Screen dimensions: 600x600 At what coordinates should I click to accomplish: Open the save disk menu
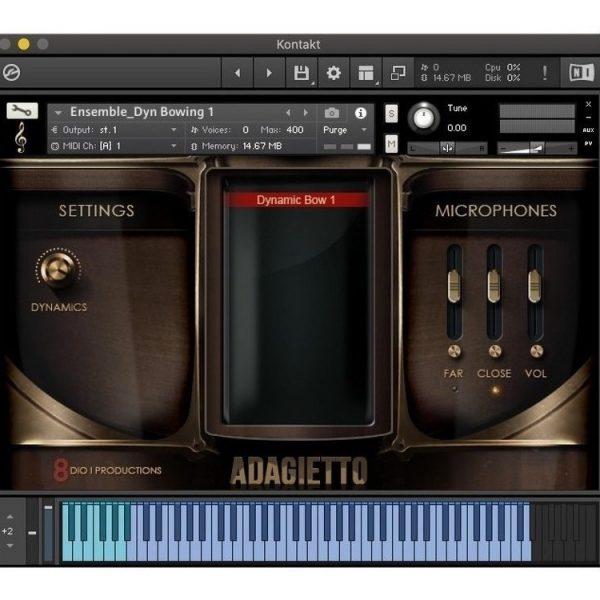click(x=302, y=73)
